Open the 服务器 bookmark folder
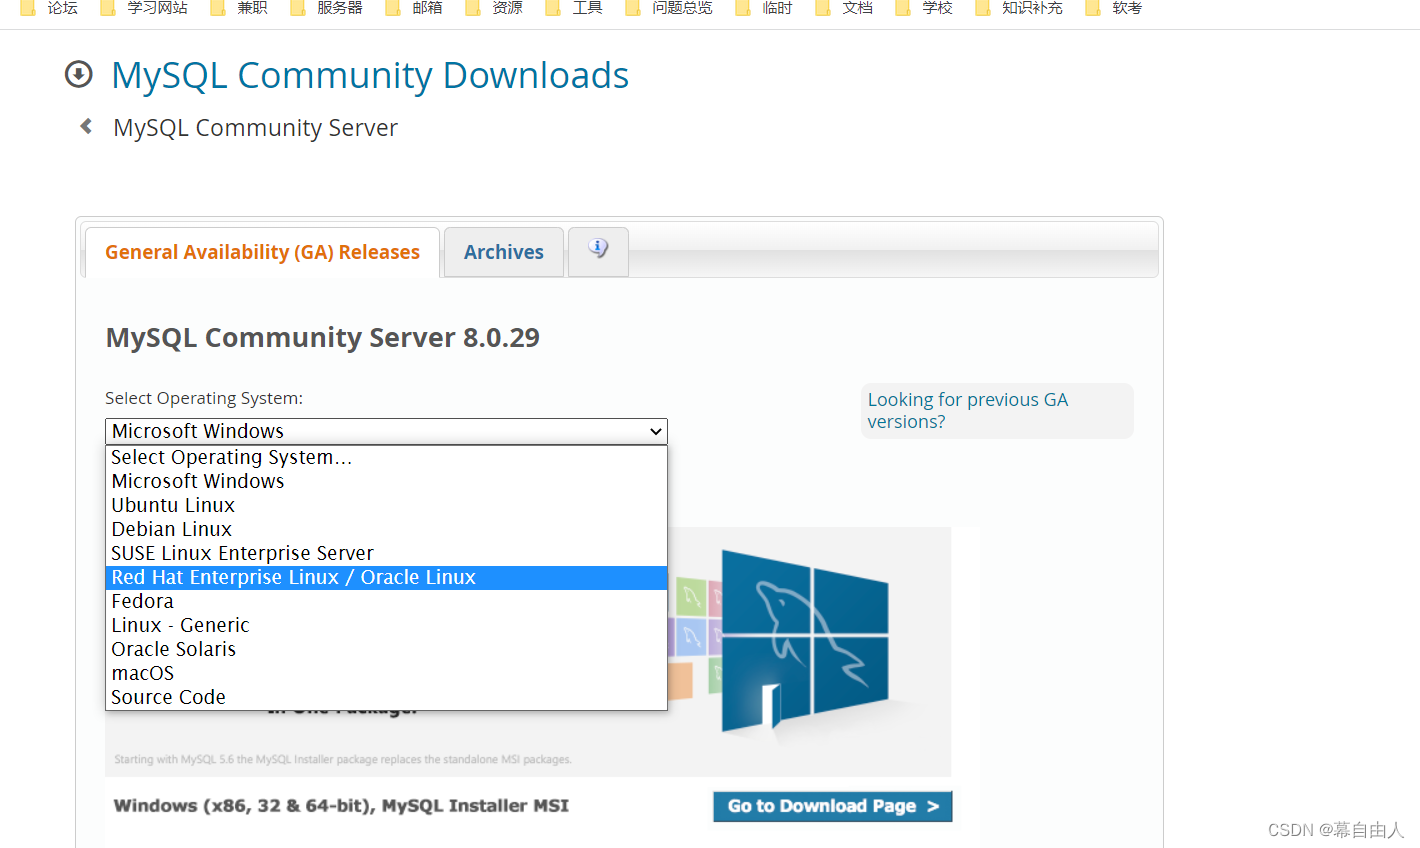1420x848 pixels. coord(327,8)
